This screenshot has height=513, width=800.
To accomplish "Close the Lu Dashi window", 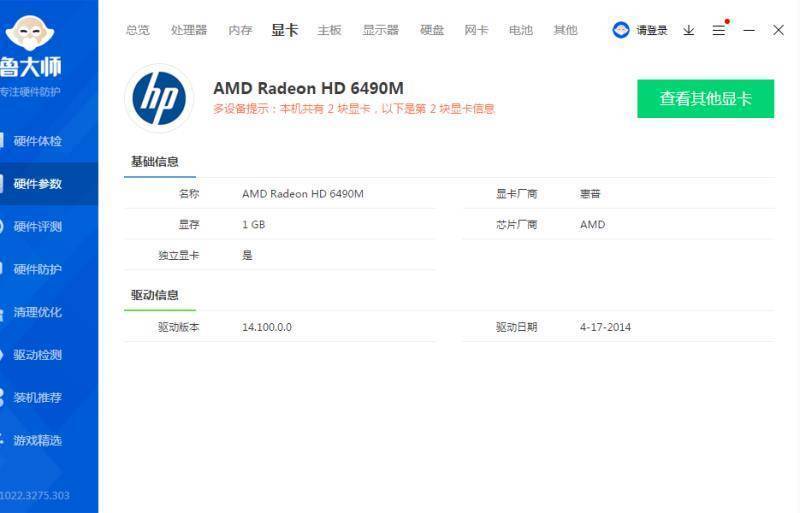I will [778, 30].
